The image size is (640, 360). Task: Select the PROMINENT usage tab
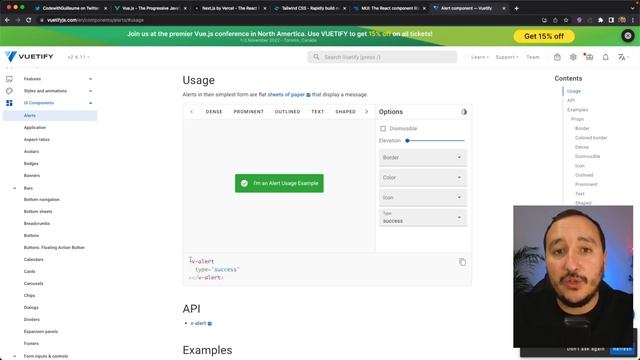pyautogui.click(x=249, y=111)
